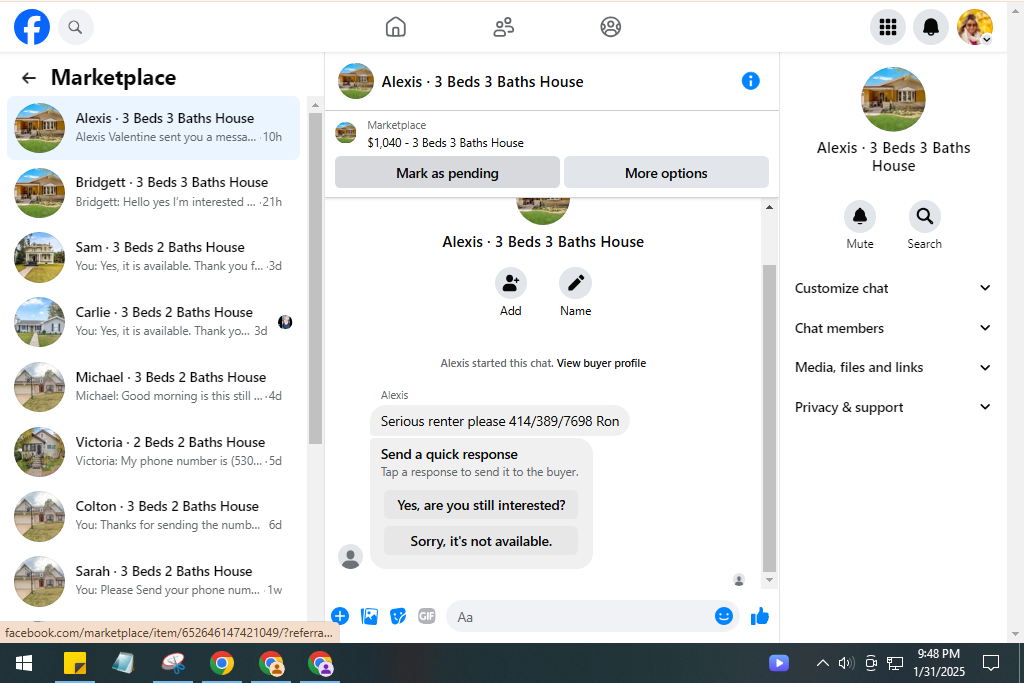Open View buyer profile link

(x=601, y=363)
